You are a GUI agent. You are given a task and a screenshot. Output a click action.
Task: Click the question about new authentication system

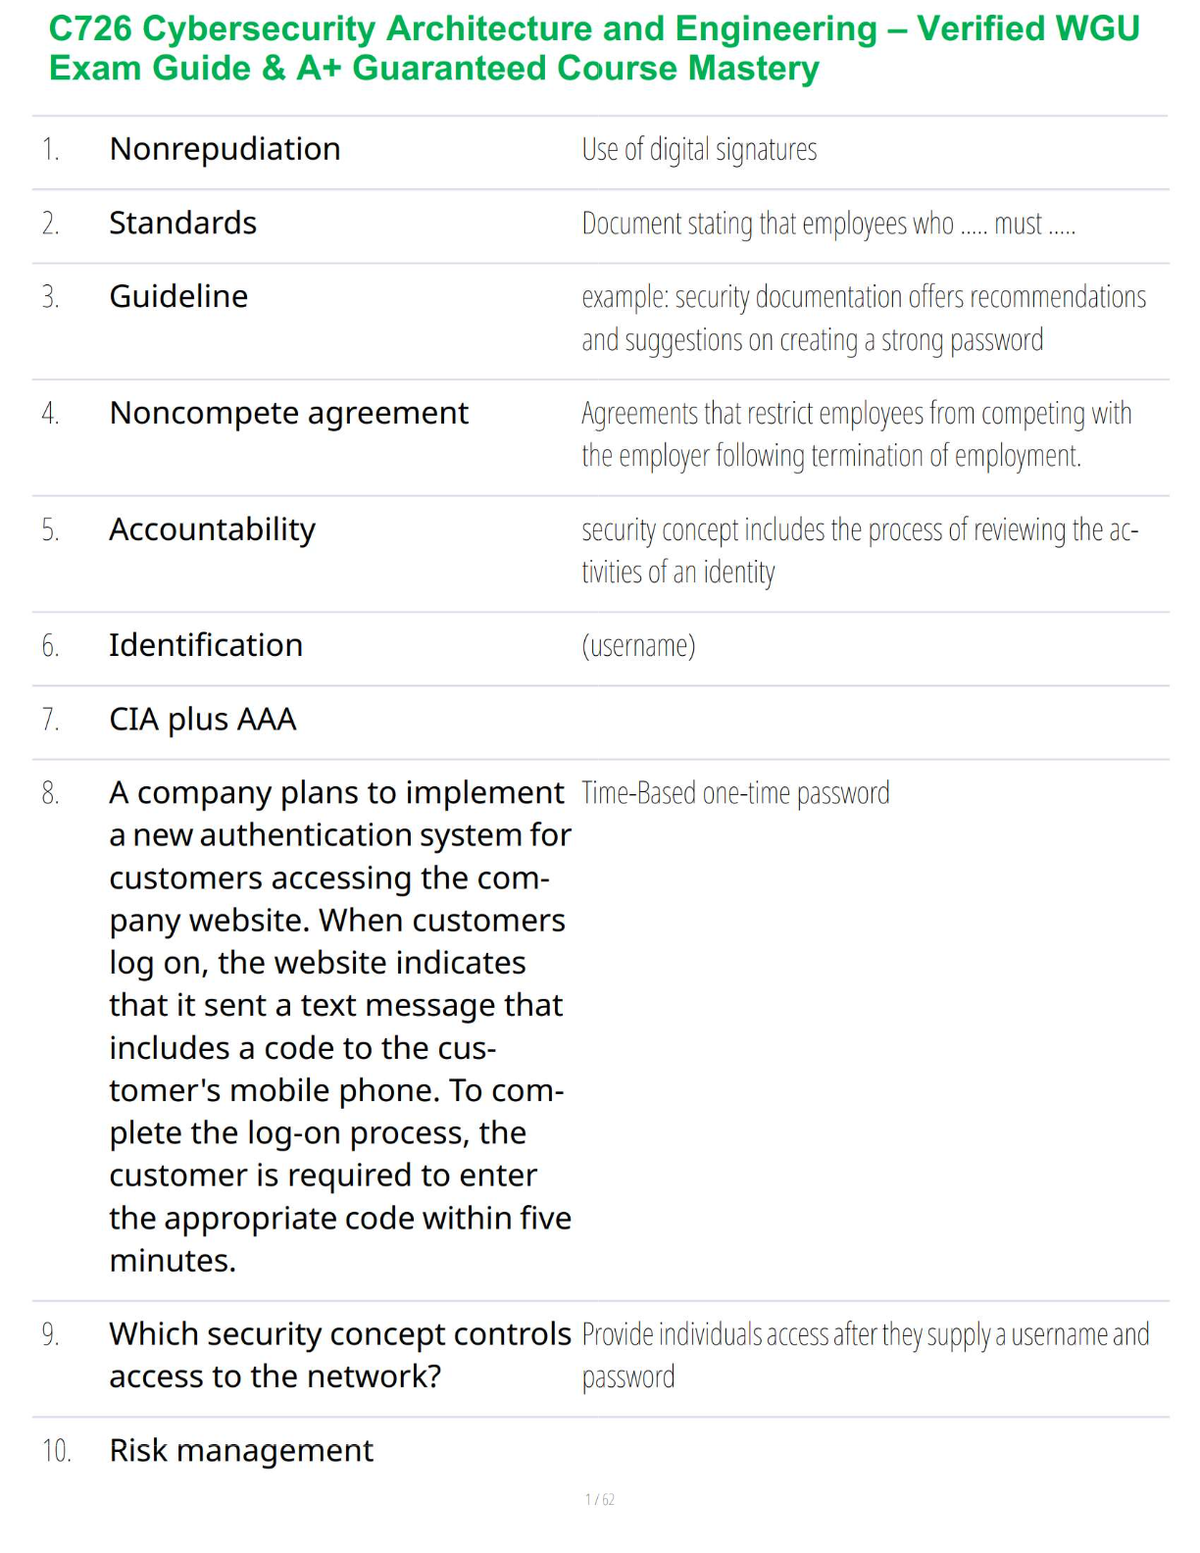point(340,1026)
